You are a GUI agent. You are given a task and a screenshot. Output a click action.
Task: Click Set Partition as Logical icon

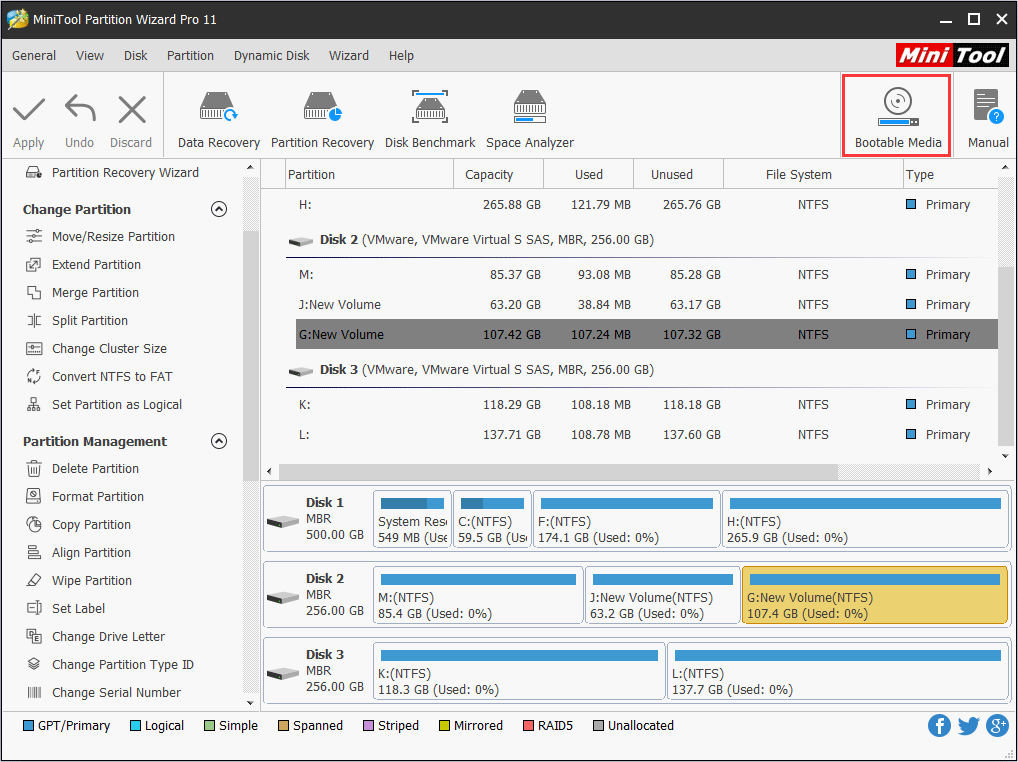click(34, 404)
